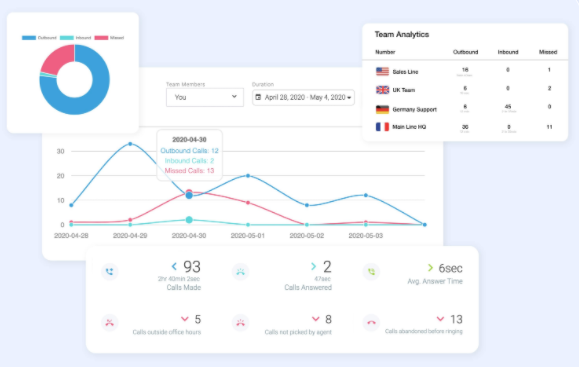
Task: Click the US flag for Sales Line
Action: (x=382, y=71)
